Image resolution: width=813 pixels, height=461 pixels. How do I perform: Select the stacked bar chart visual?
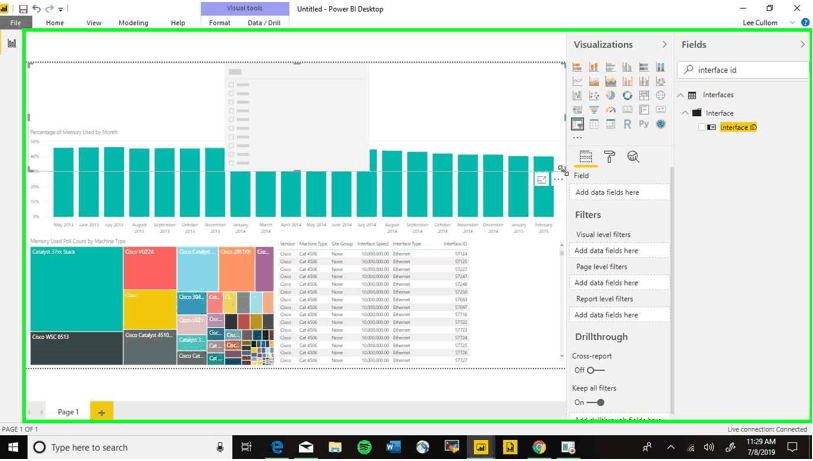tap(577, 67)
